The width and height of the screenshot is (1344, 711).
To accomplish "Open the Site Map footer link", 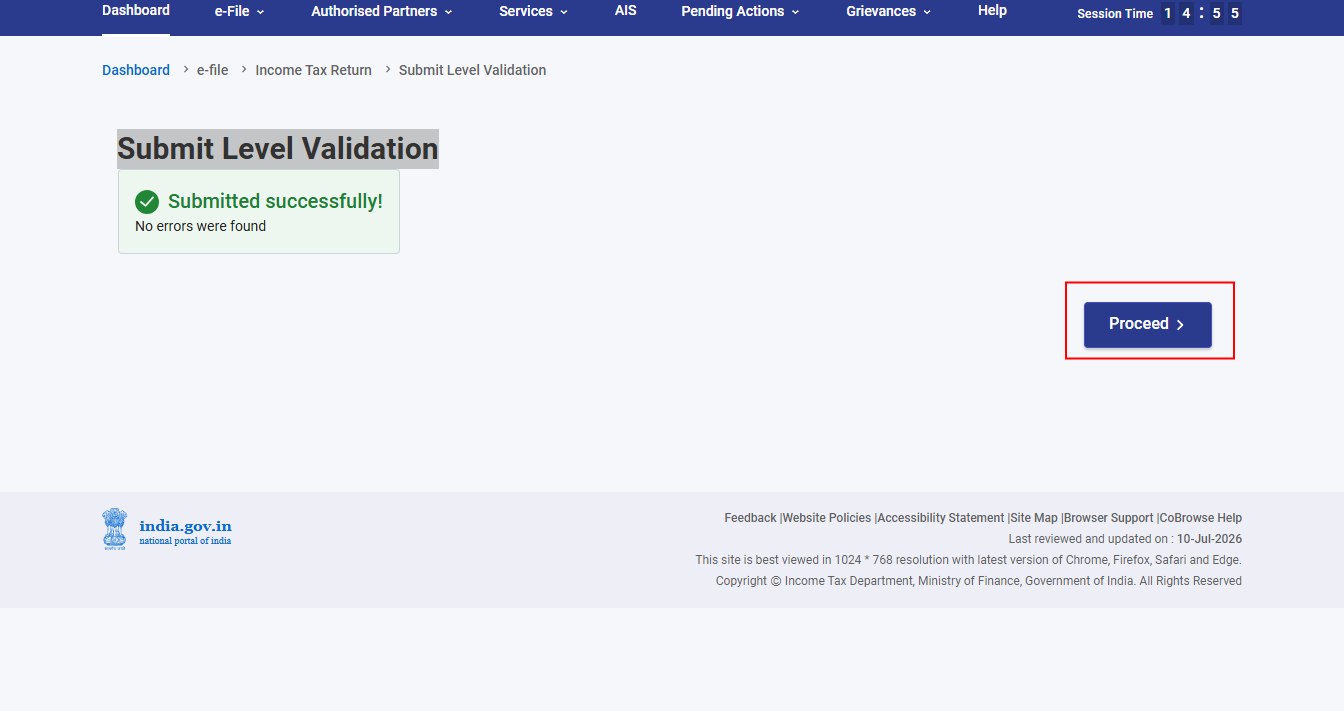I will point(1033,518).
